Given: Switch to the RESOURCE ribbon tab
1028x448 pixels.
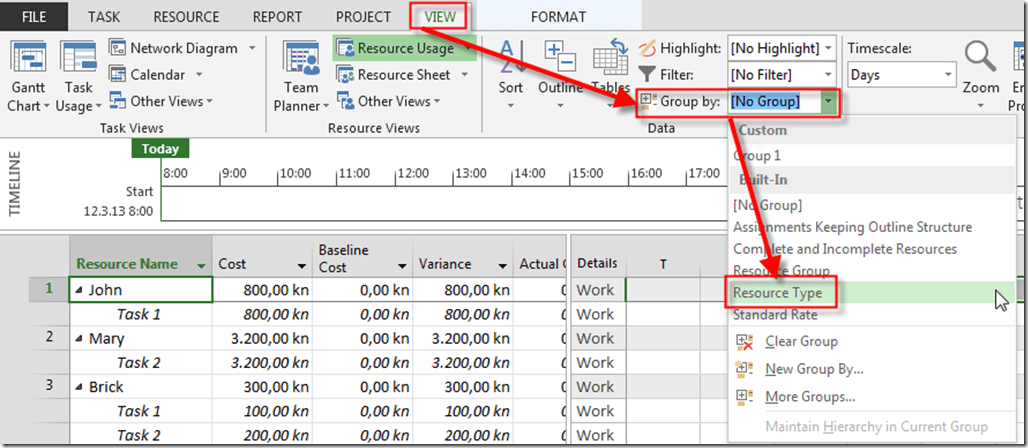Looking at the screenshot, I should pyautogui.click(x=186, y=17).
